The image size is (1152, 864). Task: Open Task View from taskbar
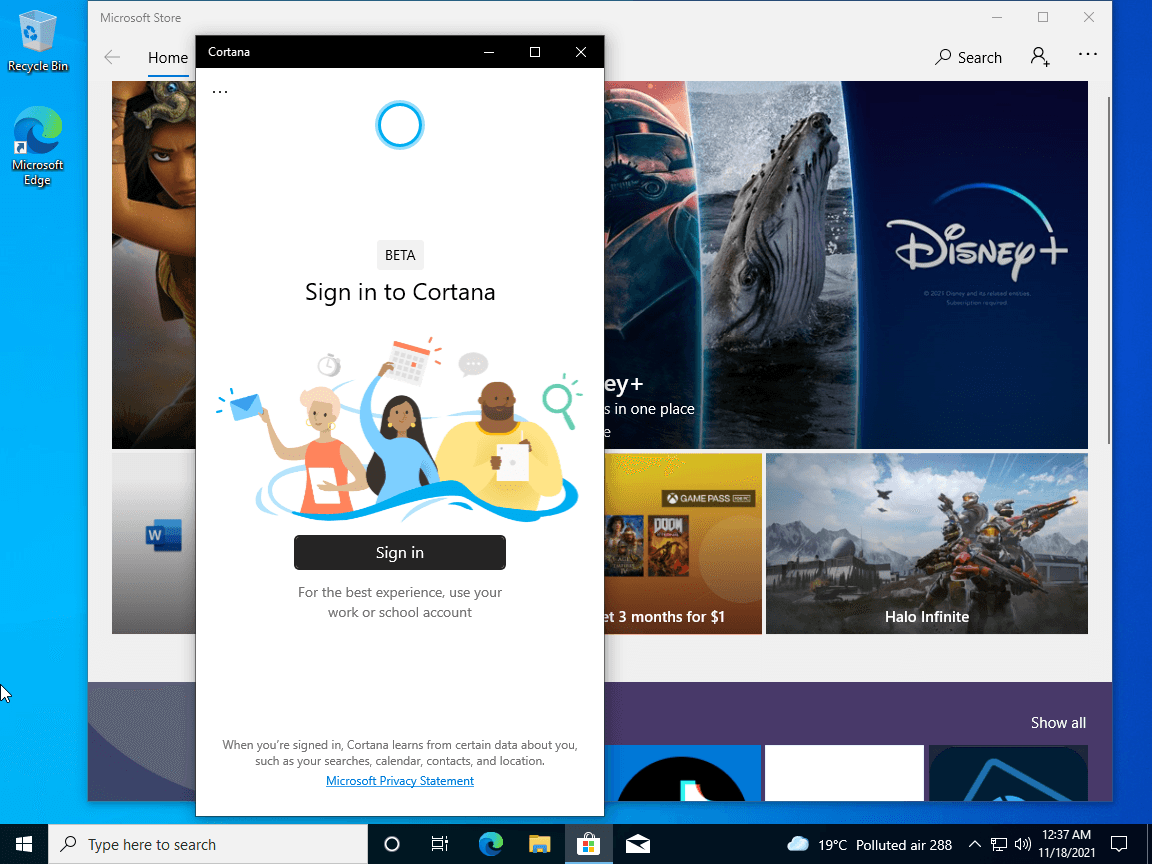(439, 844)
